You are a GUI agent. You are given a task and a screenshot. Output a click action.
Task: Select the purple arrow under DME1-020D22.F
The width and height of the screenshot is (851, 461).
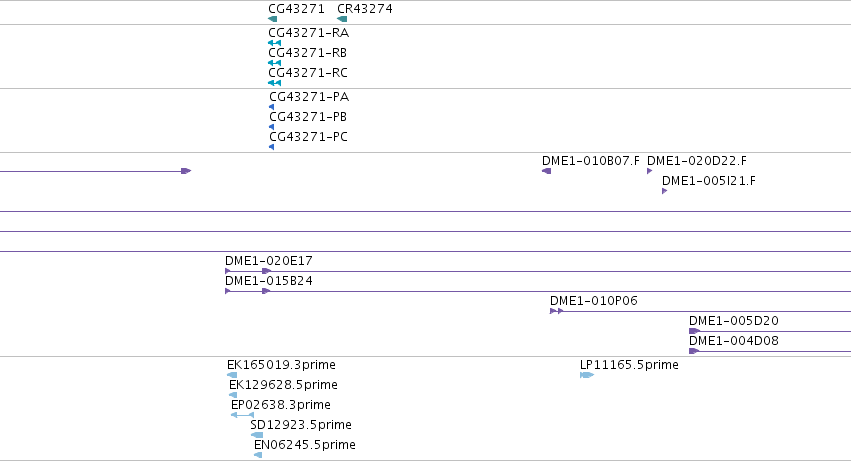click(650, 171)
